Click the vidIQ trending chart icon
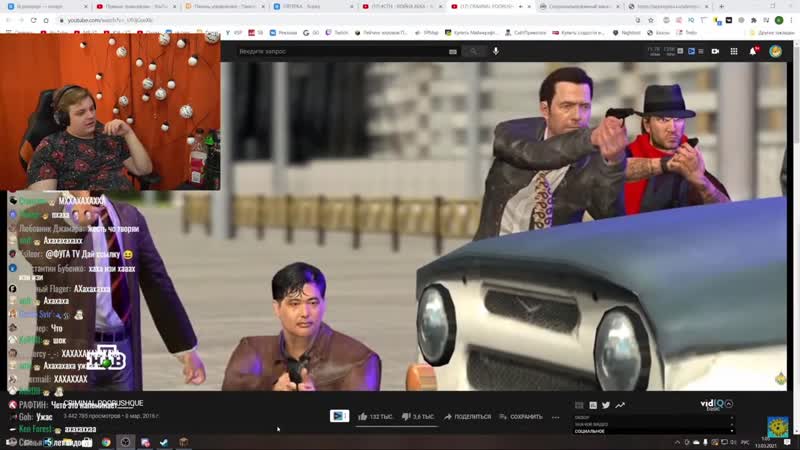This screenshot has height=450, width=800. [x=620, y=405]
